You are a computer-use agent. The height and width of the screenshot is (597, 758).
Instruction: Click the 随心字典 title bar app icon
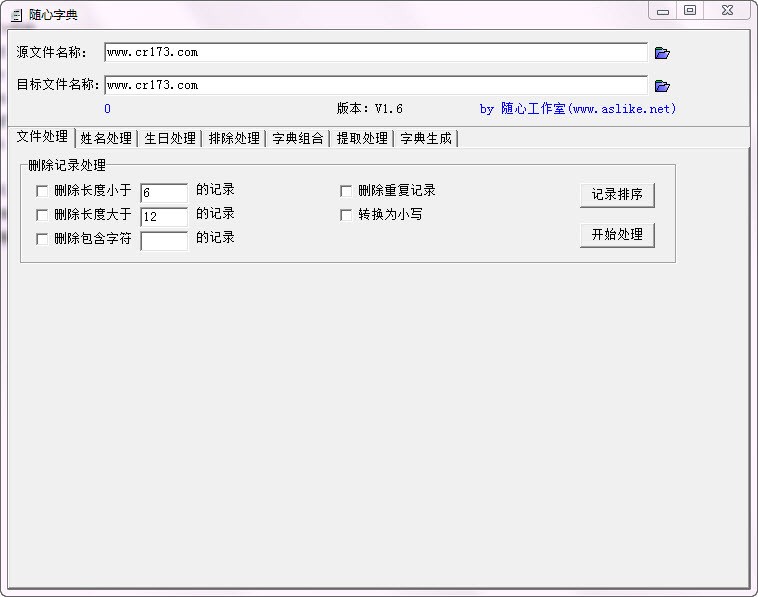(16, 15)
